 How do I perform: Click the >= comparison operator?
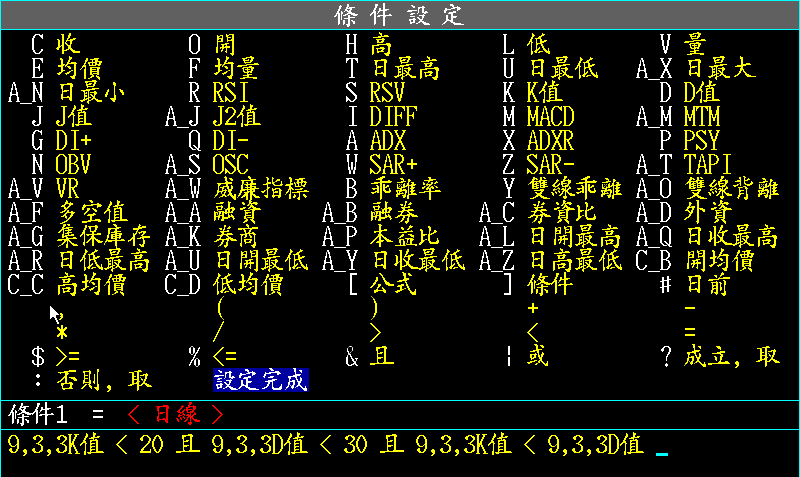[68, 356]
